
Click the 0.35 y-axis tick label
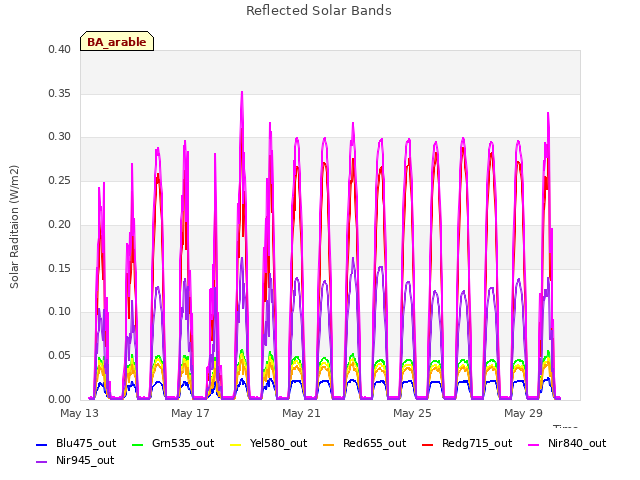coord(60,93)
